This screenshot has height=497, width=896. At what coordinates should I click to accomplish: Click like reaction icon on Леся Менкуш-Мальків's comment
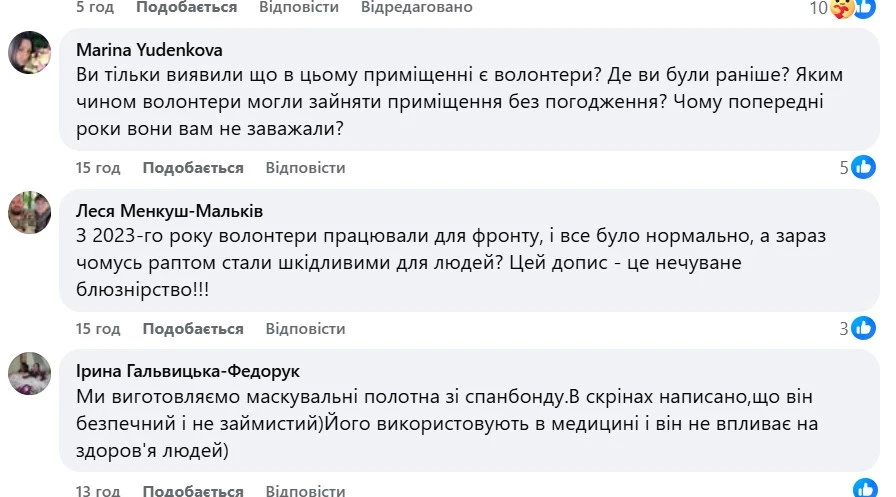863,328
